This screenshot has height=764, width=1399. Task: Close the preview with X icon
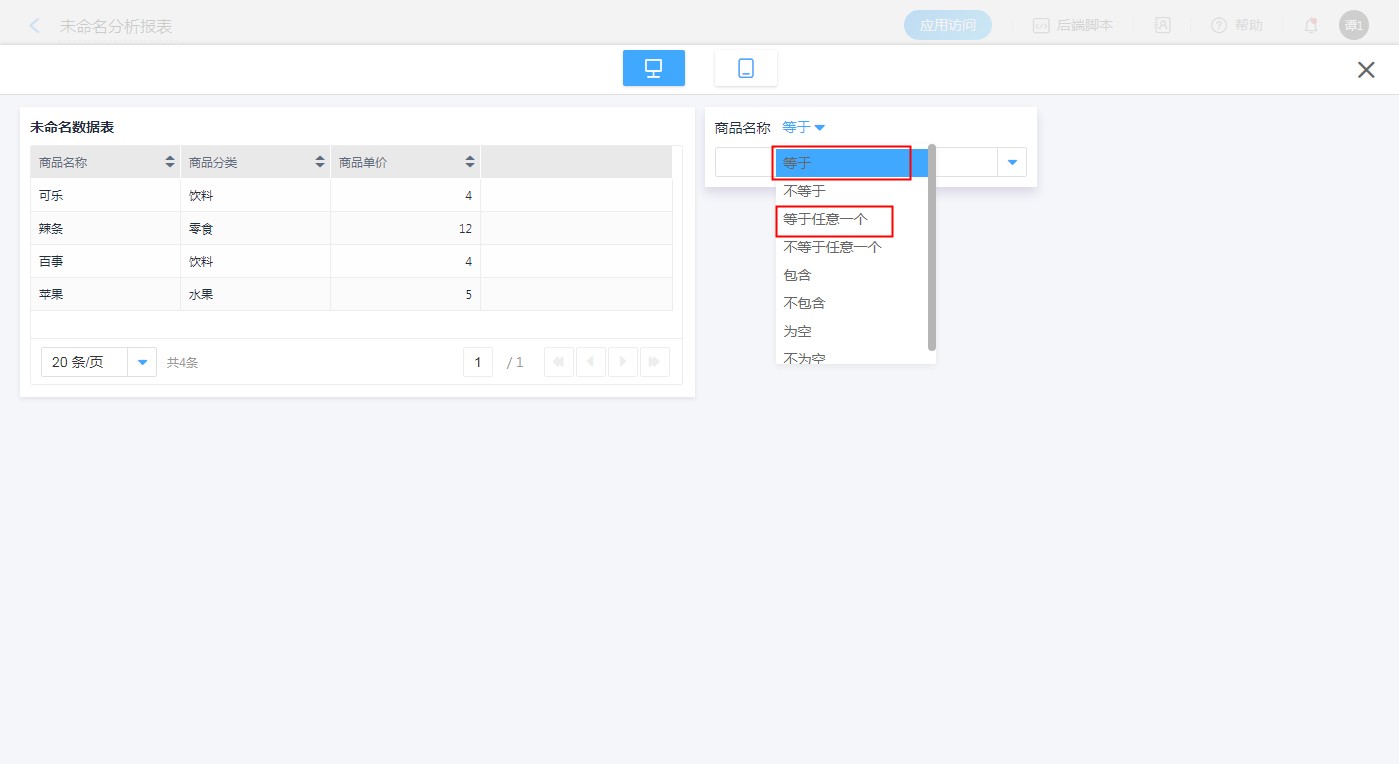(x=1365, y=70)
